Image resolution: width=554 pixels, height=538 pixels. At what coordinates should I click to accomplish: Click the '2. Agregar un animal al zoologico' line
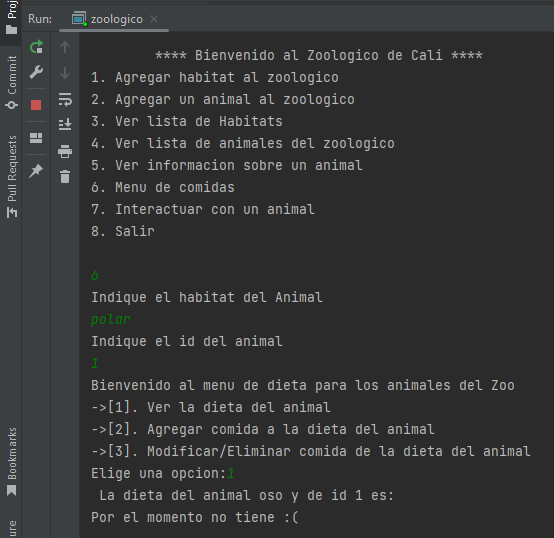pos(223,99)
